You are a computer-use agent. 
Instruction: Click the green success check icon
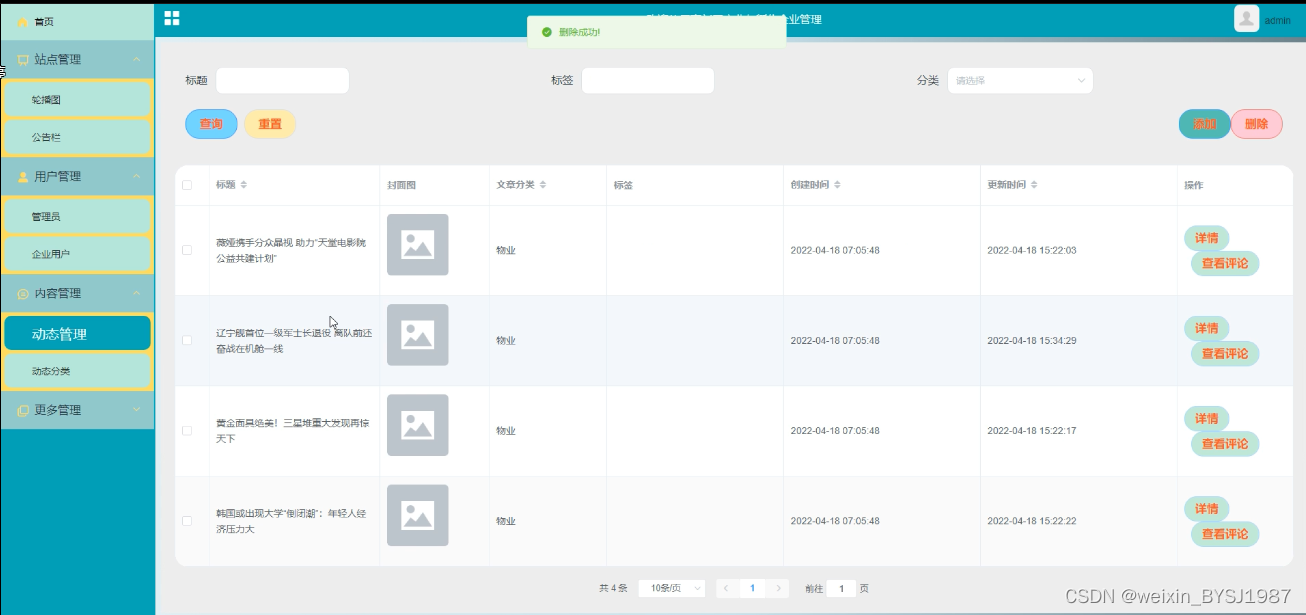pos(547,32)
